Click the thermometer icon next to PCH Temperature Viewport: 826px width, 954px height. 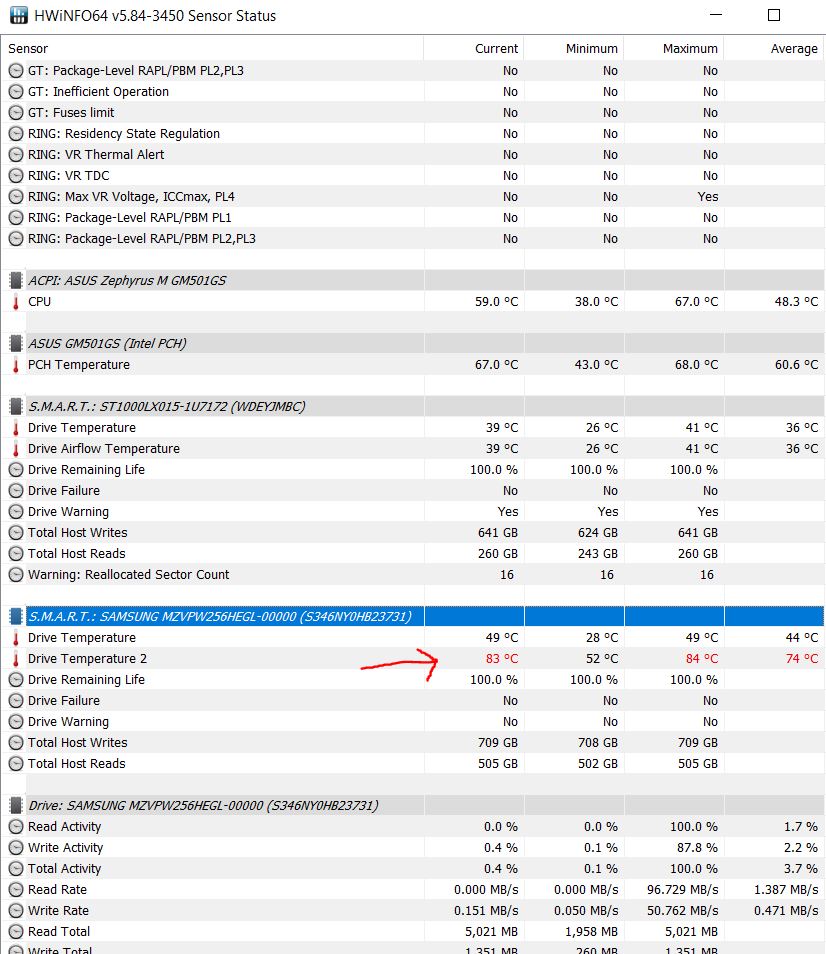point(16,365)
